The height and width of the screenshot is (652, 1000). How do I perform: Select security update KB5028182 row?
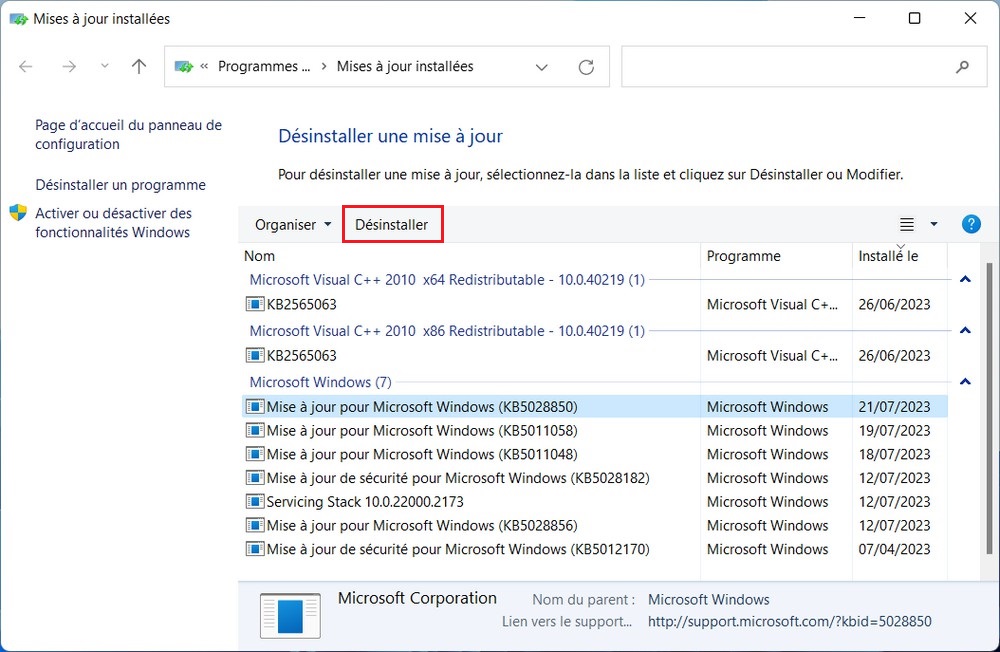pos(595,478)
